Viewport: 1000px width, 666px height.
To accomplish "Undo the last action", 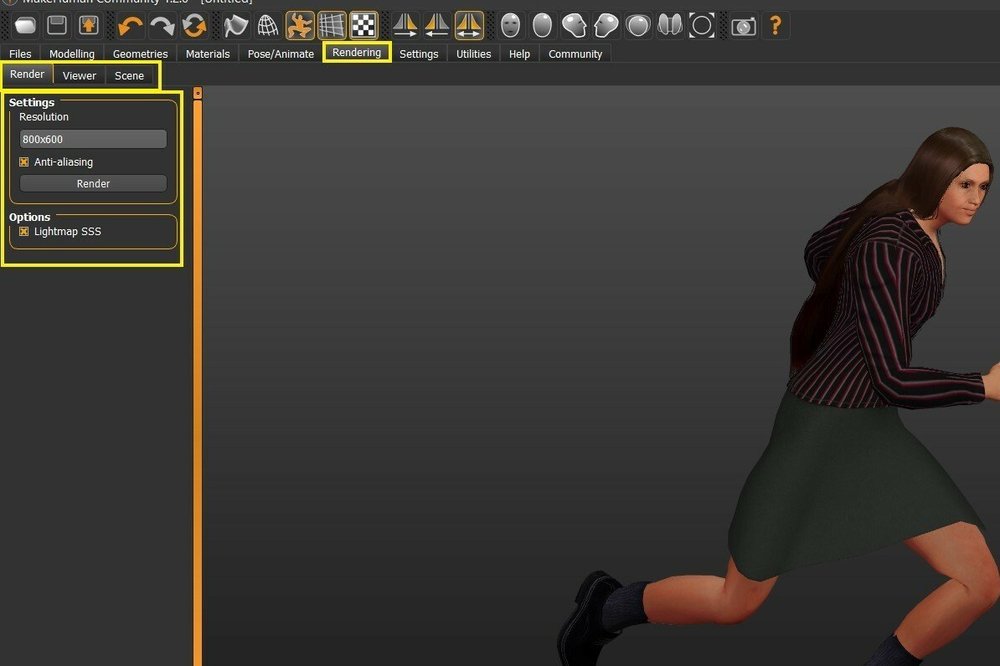I will [x=130, y=25].
